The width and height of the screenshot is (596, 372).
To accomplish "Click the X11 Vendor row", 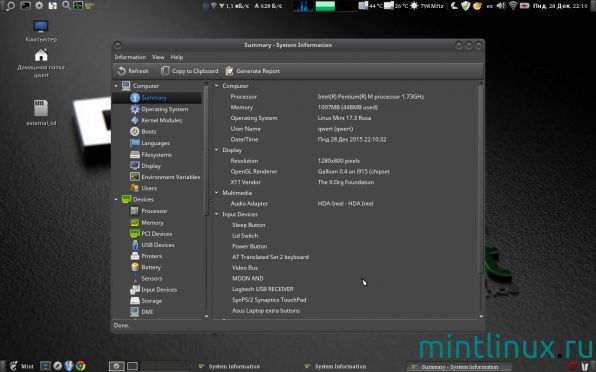I will [x=345, y=182].
